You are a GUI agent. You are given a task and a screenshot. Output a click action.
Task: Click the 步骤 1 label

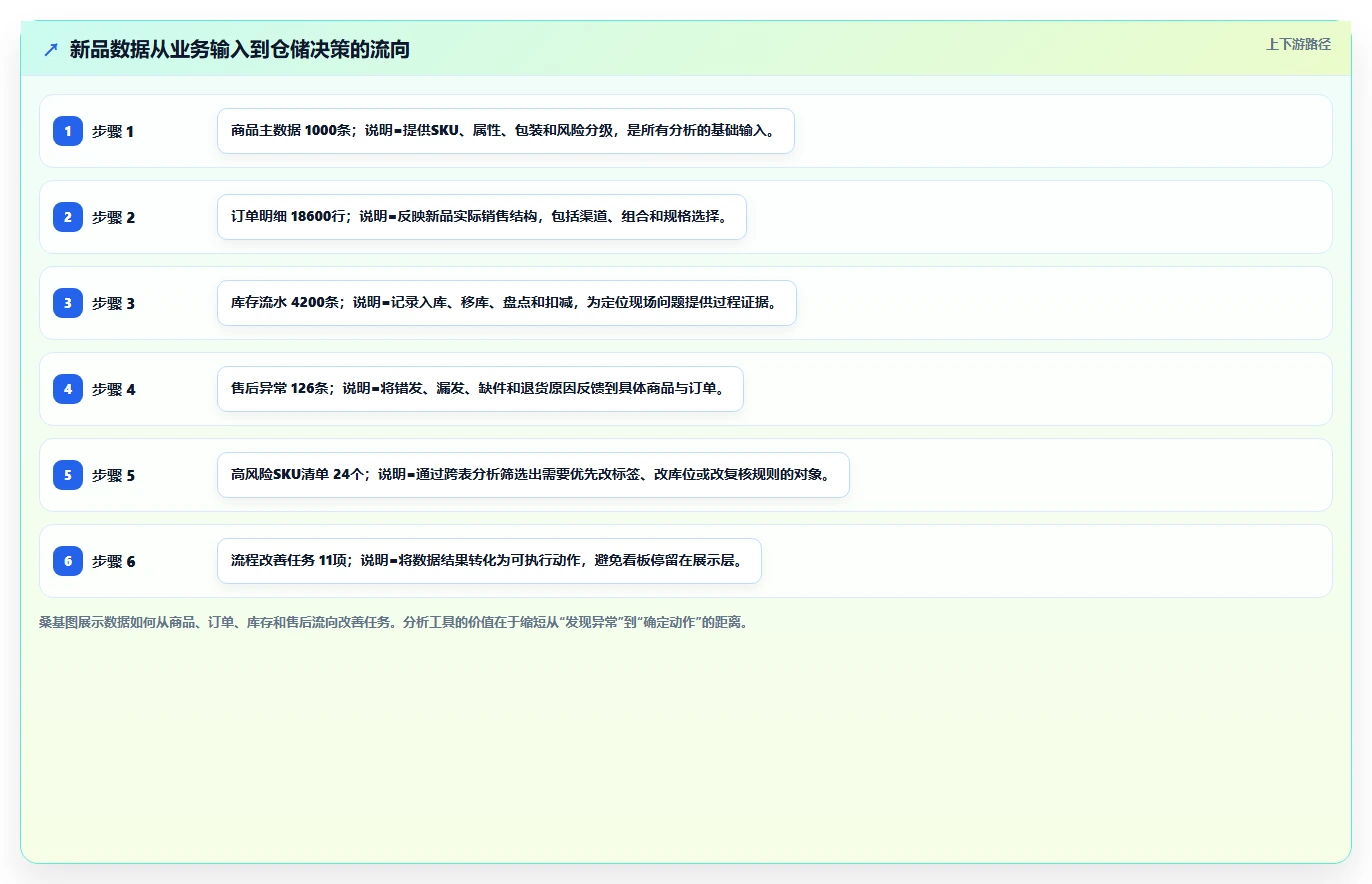point(113,131)
